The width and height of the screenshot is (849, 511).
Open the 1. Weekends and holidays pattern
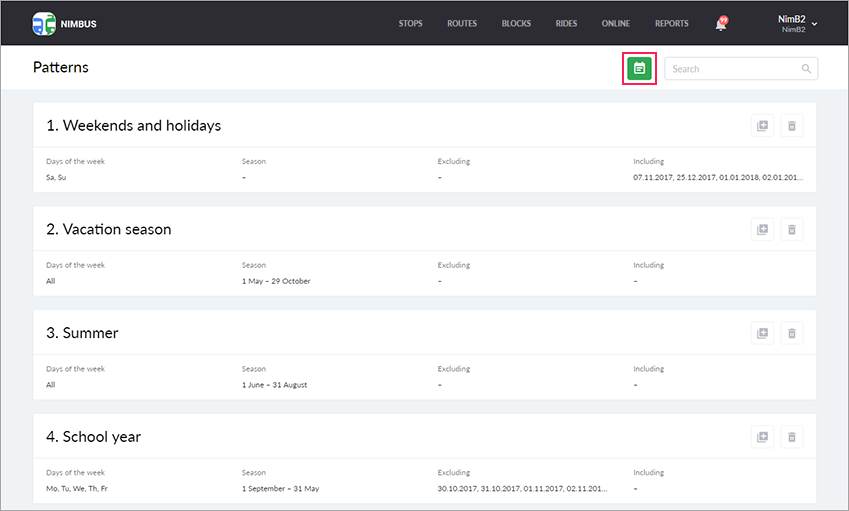coord(134,126)
